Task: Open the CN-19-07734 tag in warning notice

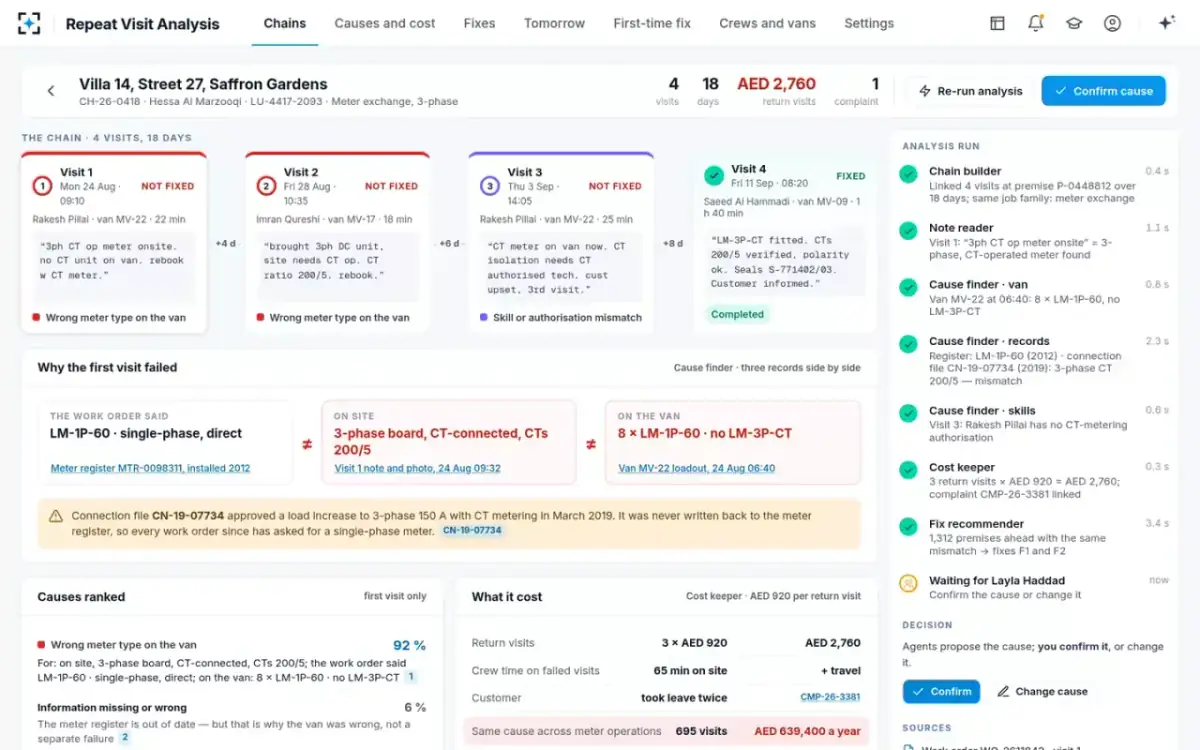Action: pos(473,531)
